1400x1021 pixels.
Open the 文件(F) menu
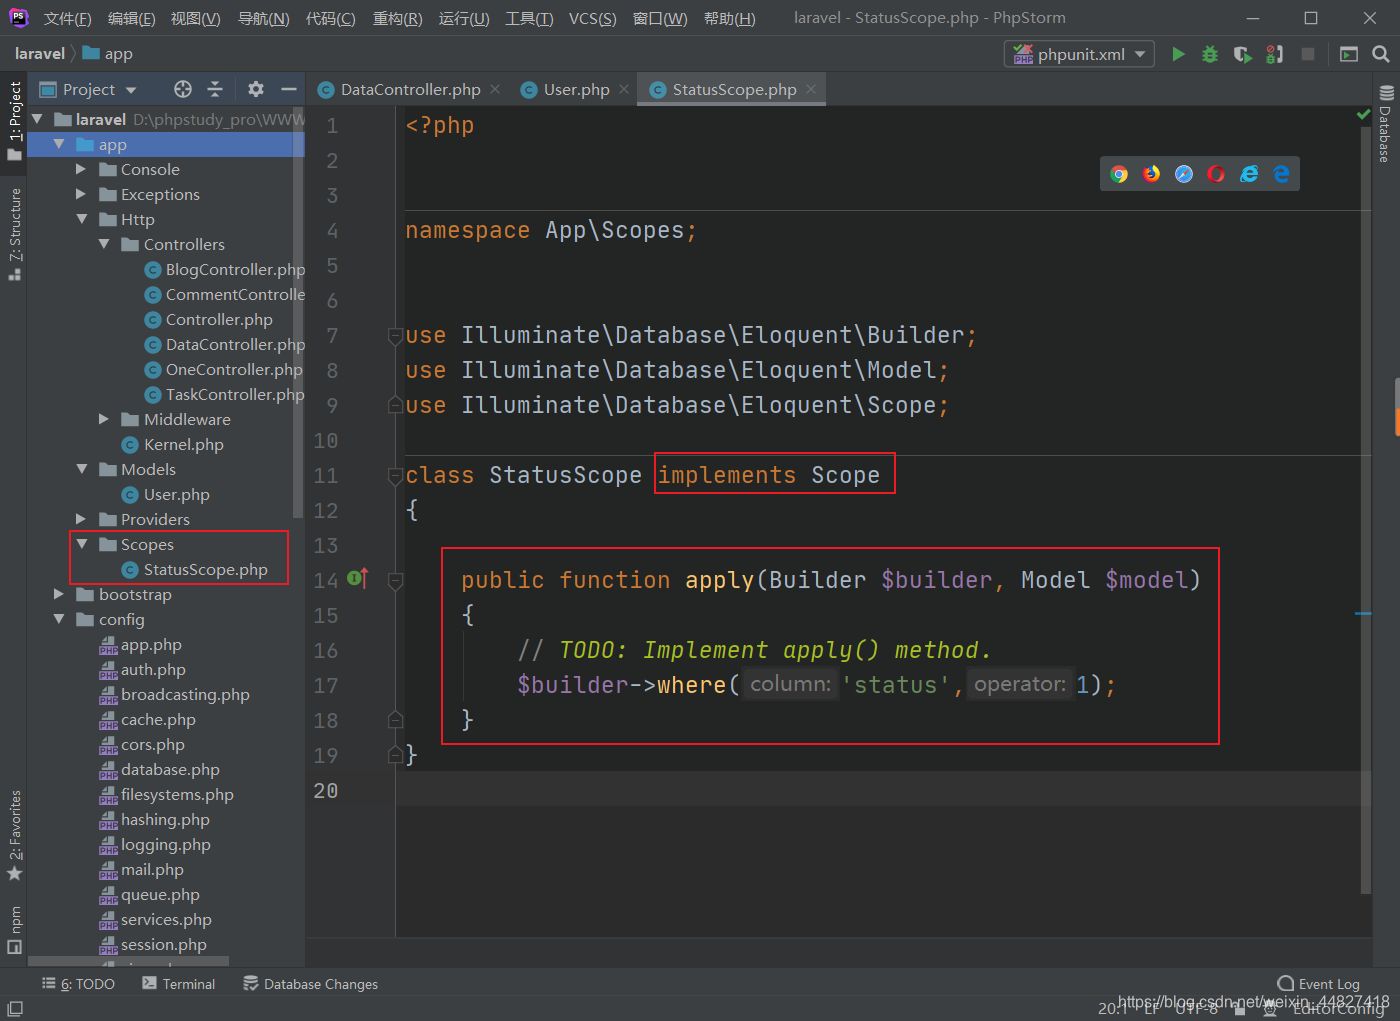(x=67, y=18)
